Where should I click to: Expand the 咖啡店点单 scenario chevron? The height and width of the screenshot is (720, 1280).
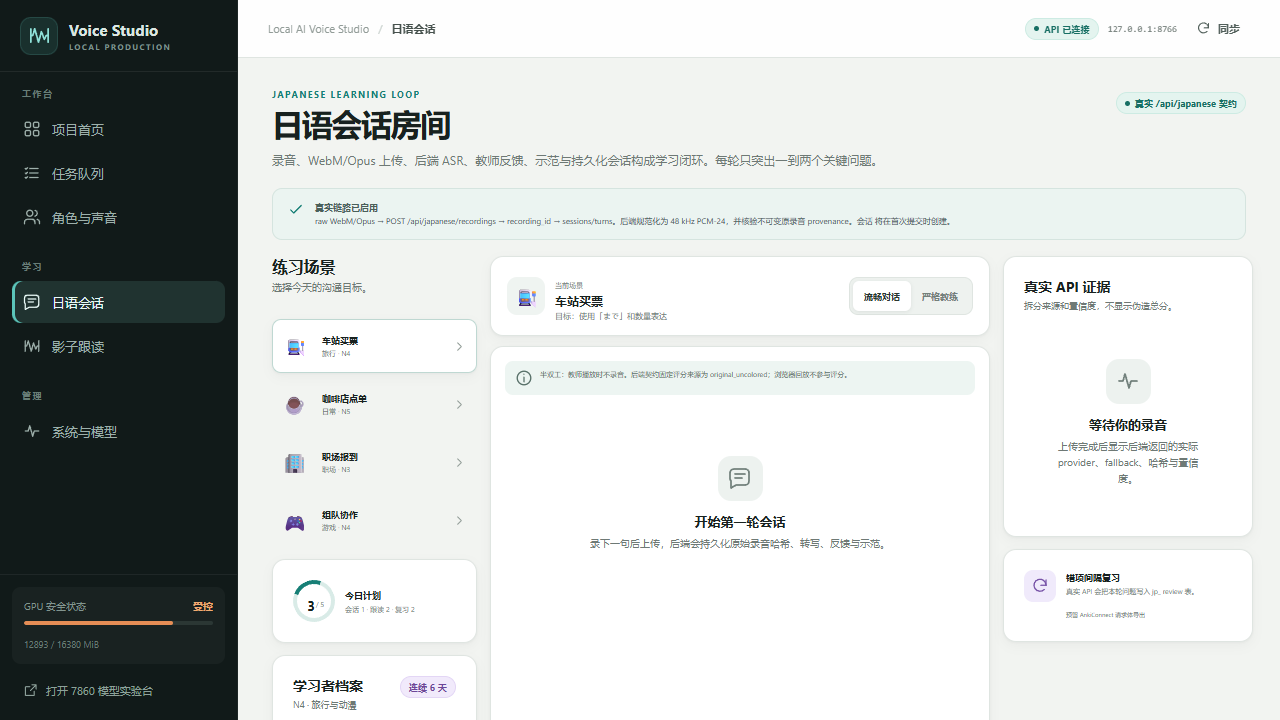[x=459, y=405]
